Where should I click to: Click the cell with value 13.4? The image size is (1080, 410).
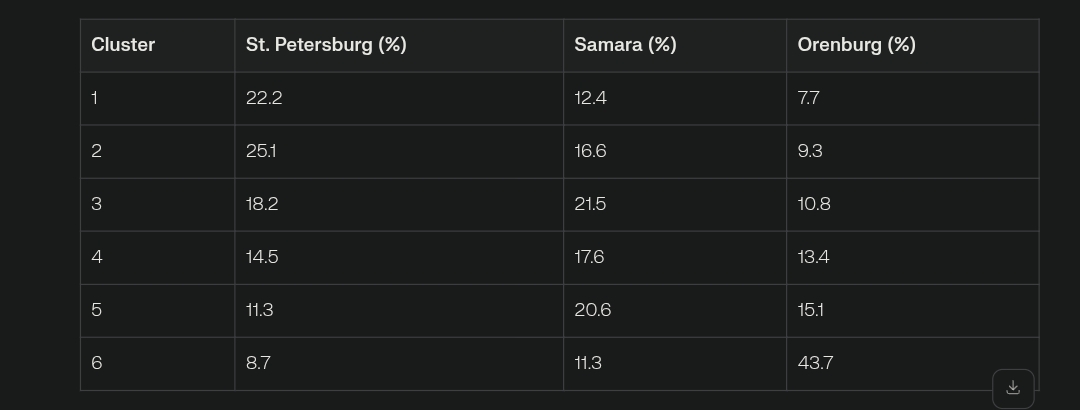coord(913,258)
